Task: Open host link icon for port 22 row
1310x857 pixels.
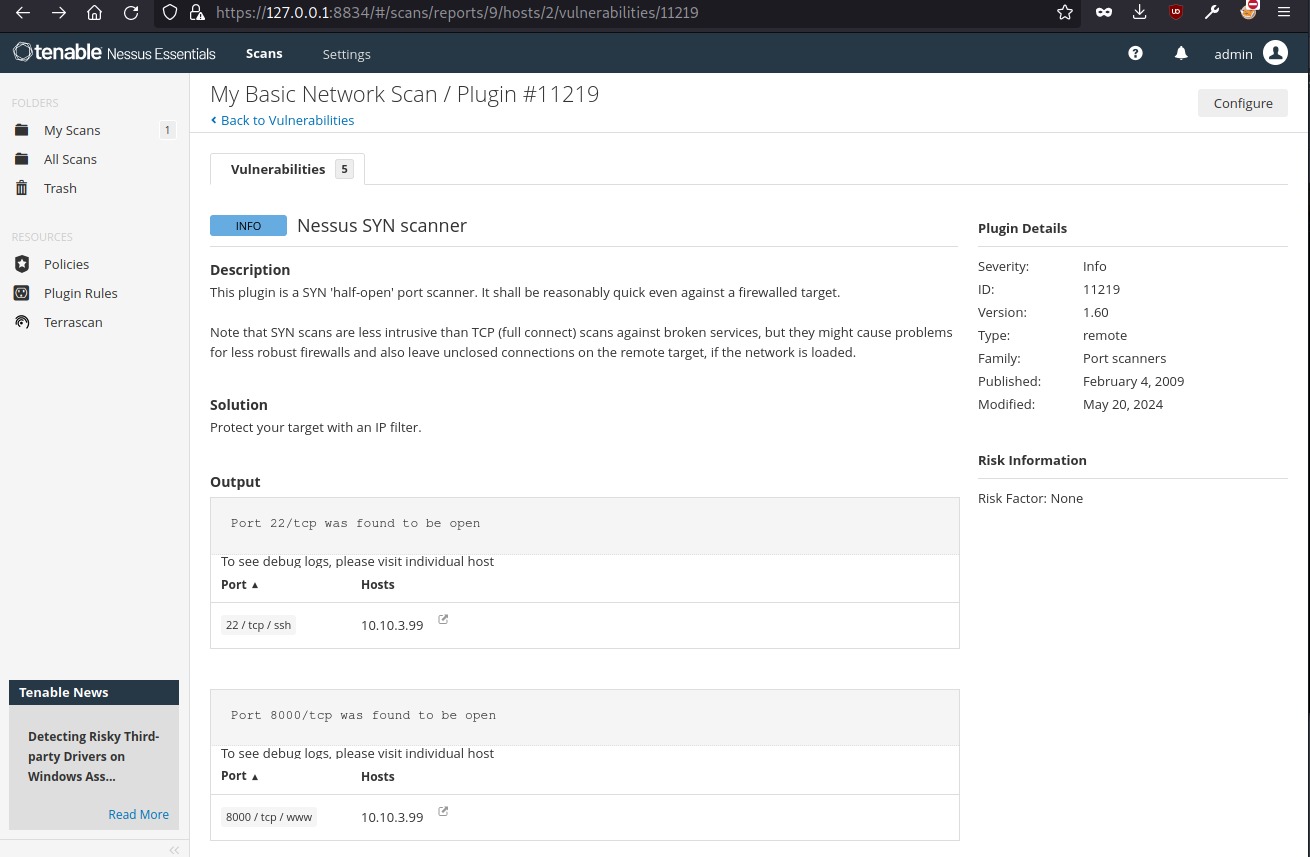Action: pyautogui.click(x=443, y=620)
